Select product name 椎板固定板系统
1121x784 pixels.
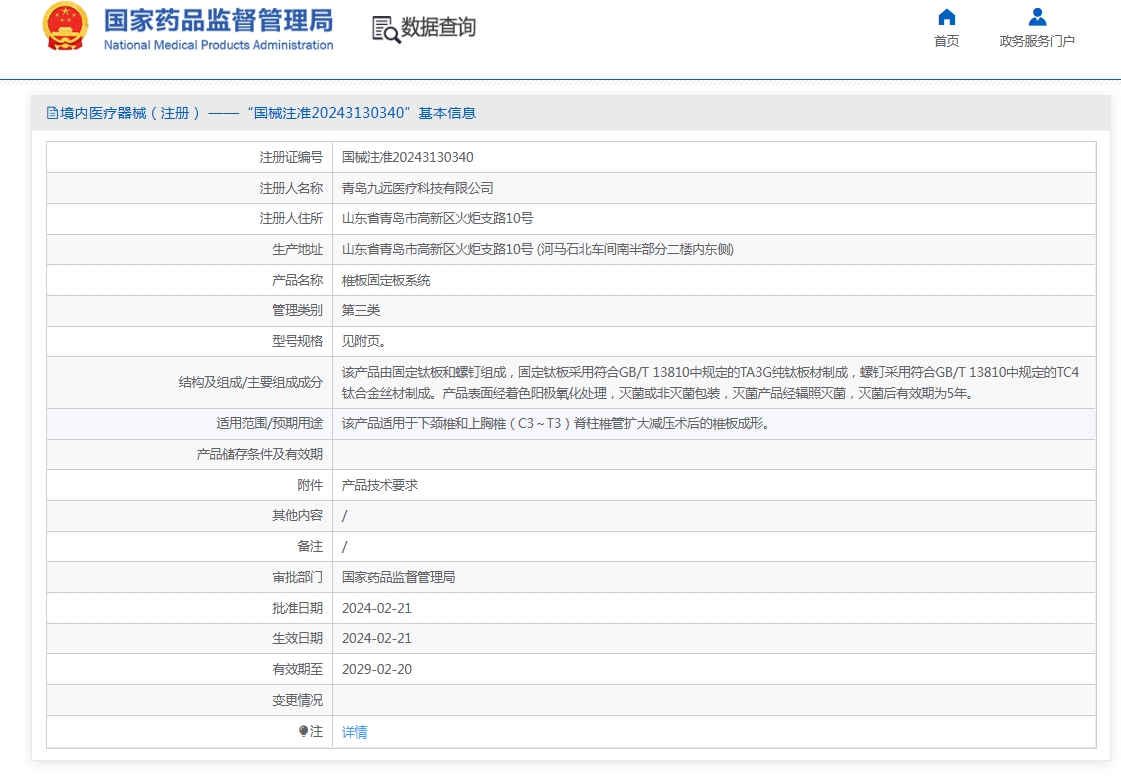(x=386, y=280)
